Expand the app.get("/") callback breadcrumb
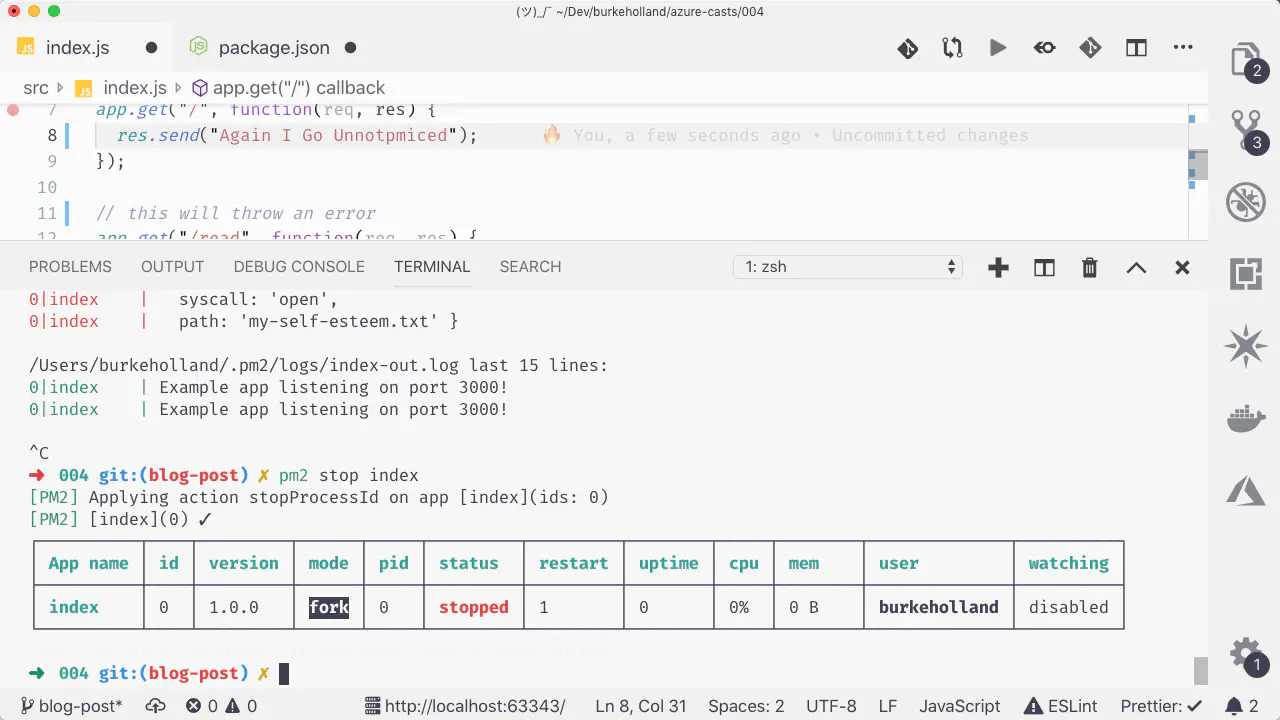This screenshot has width=1280, height=720. [288, 88]
